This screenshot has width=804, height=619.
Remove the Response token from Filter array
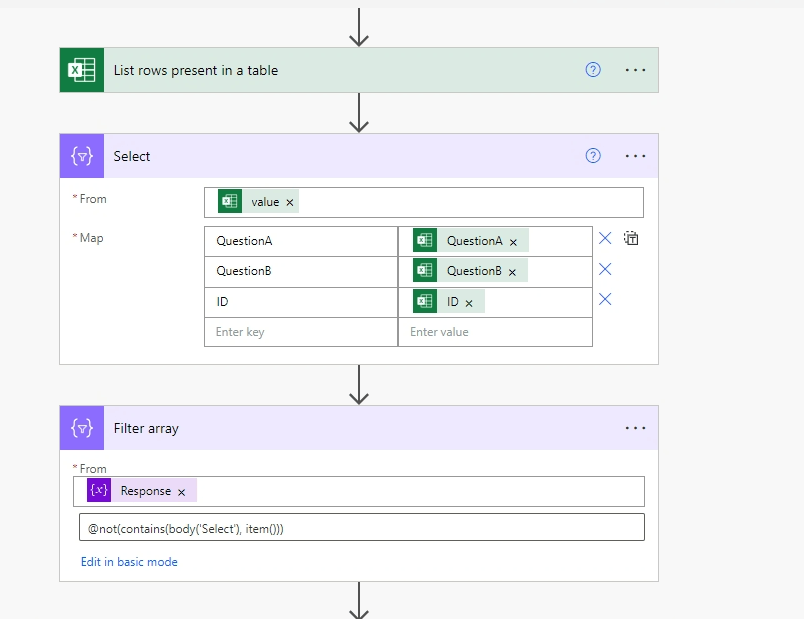click(182, 492)
